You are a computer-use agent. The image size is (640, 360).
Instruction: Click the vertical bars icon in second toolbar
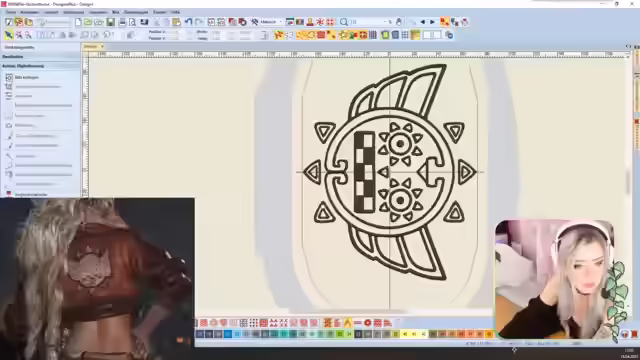pos(373,35)
